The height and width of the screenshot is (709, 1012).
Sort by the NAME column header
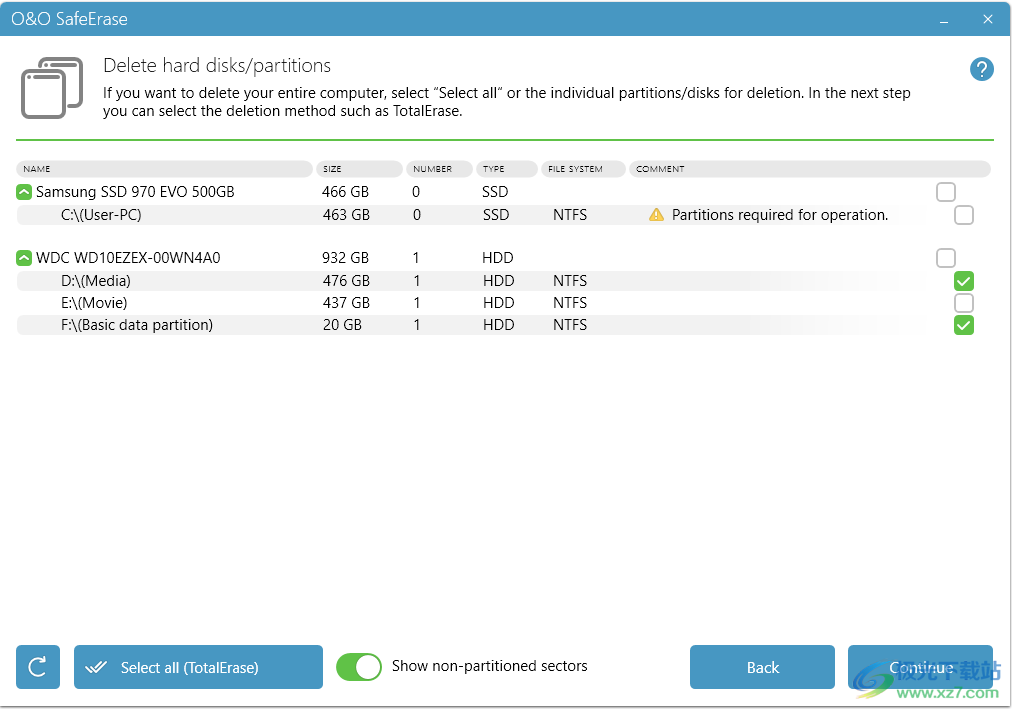click(x=165, y=169)
